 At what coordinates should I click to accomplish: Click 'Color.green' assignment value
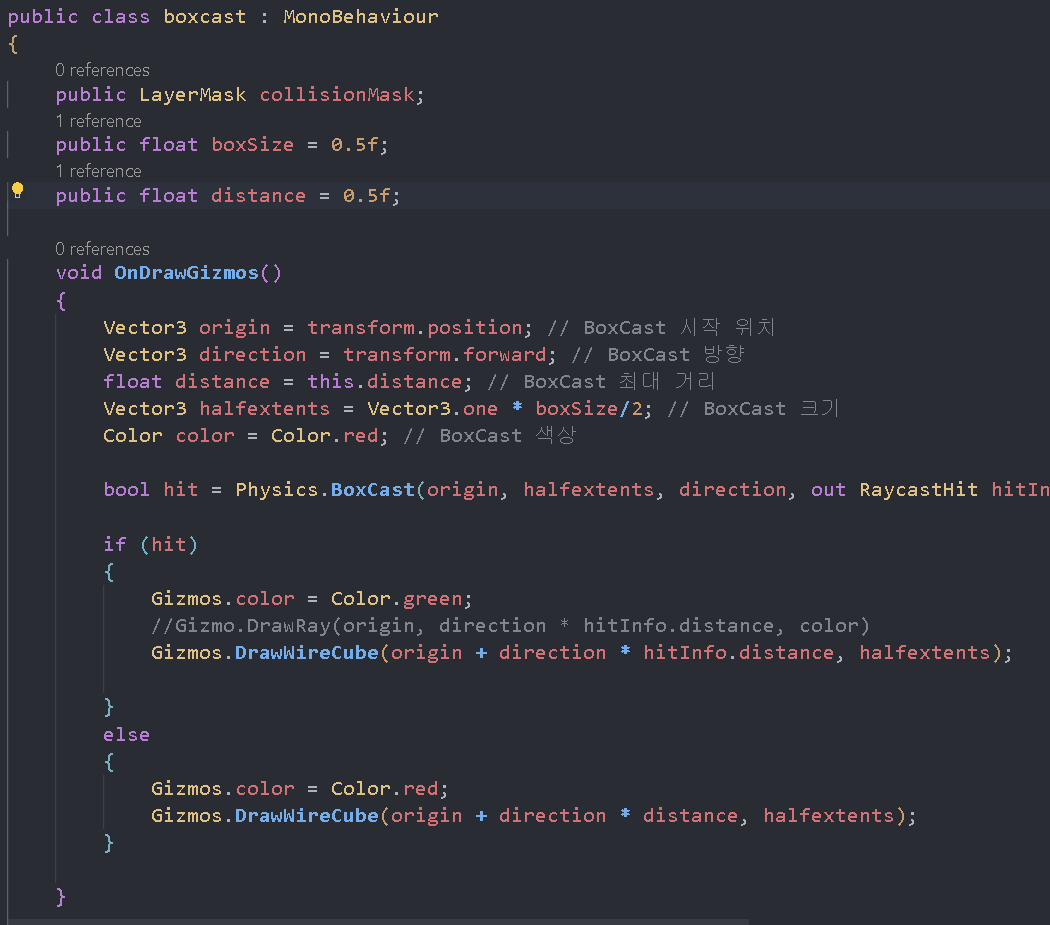click(x=396, y=599)
